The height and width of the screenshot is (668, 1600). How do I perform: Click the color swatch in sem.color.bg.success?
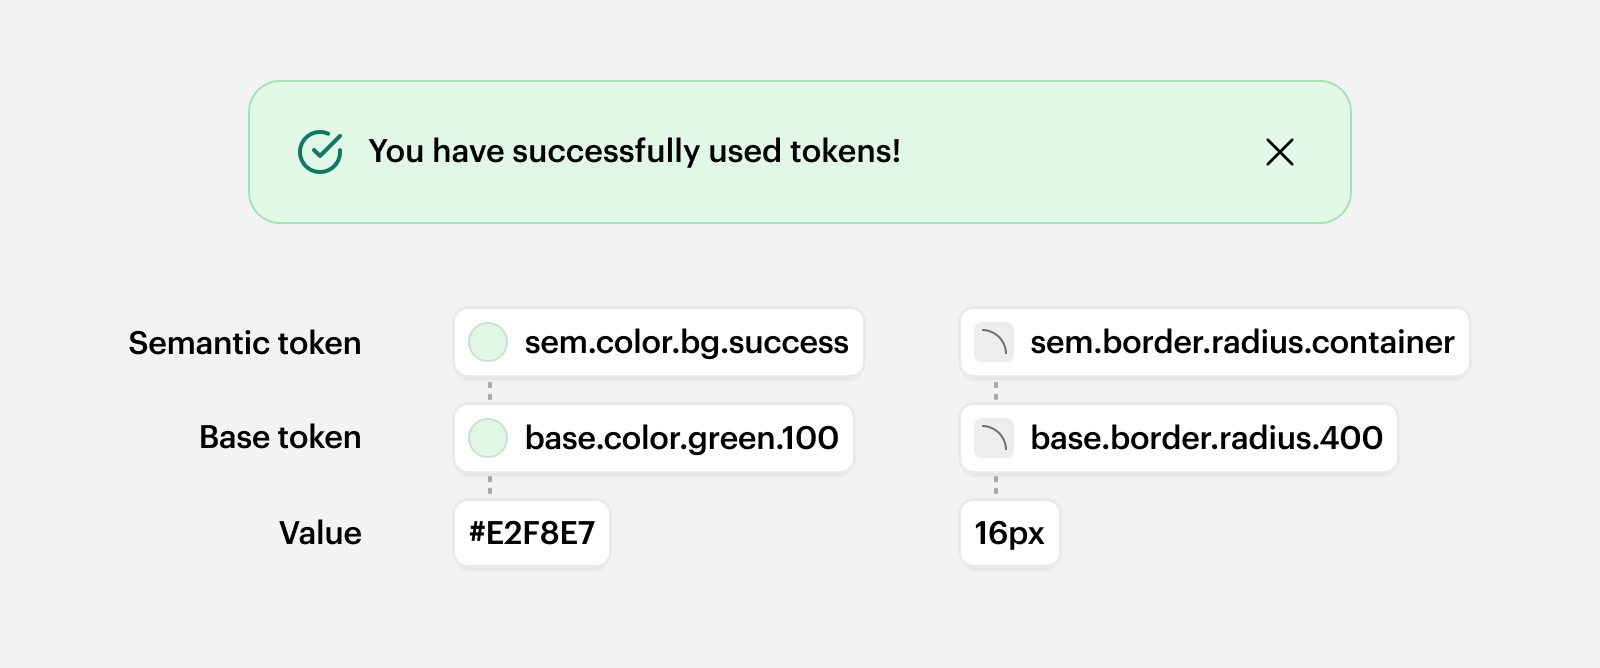[x=488, y=342]
